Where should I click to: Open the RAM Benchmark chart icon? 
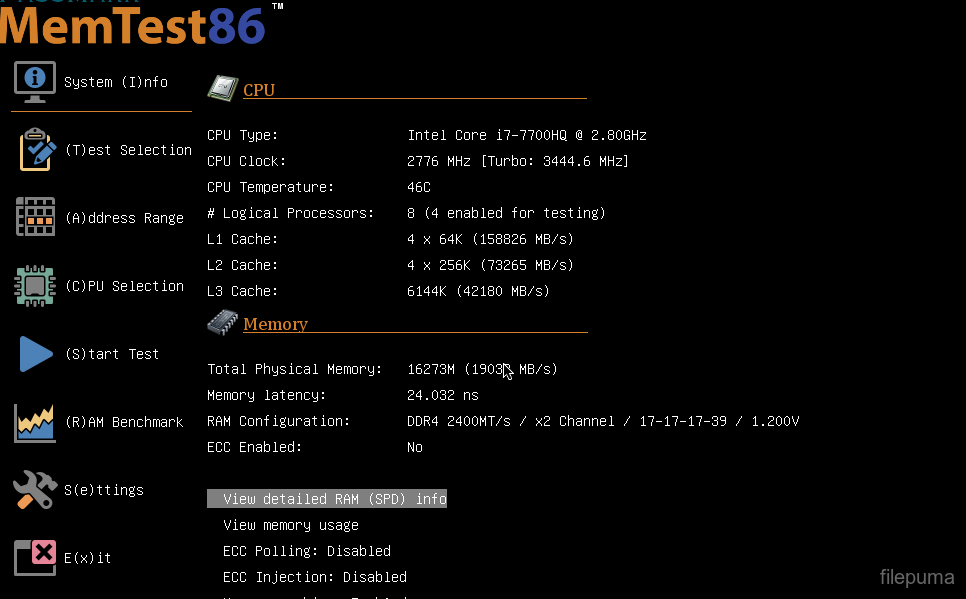click(35, 422)
